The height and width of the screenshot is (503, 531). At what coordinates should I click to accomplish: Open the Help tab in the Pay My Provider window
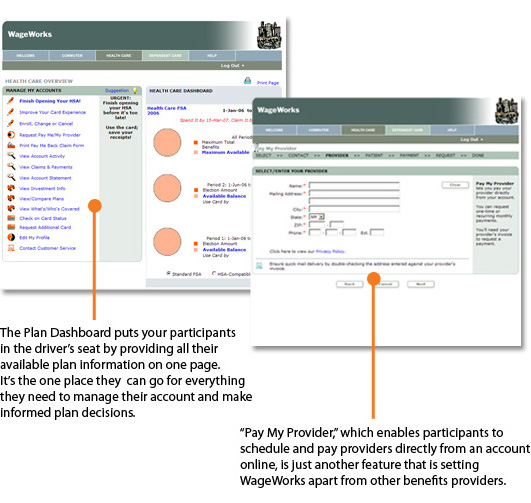click(x=452, y=130)
